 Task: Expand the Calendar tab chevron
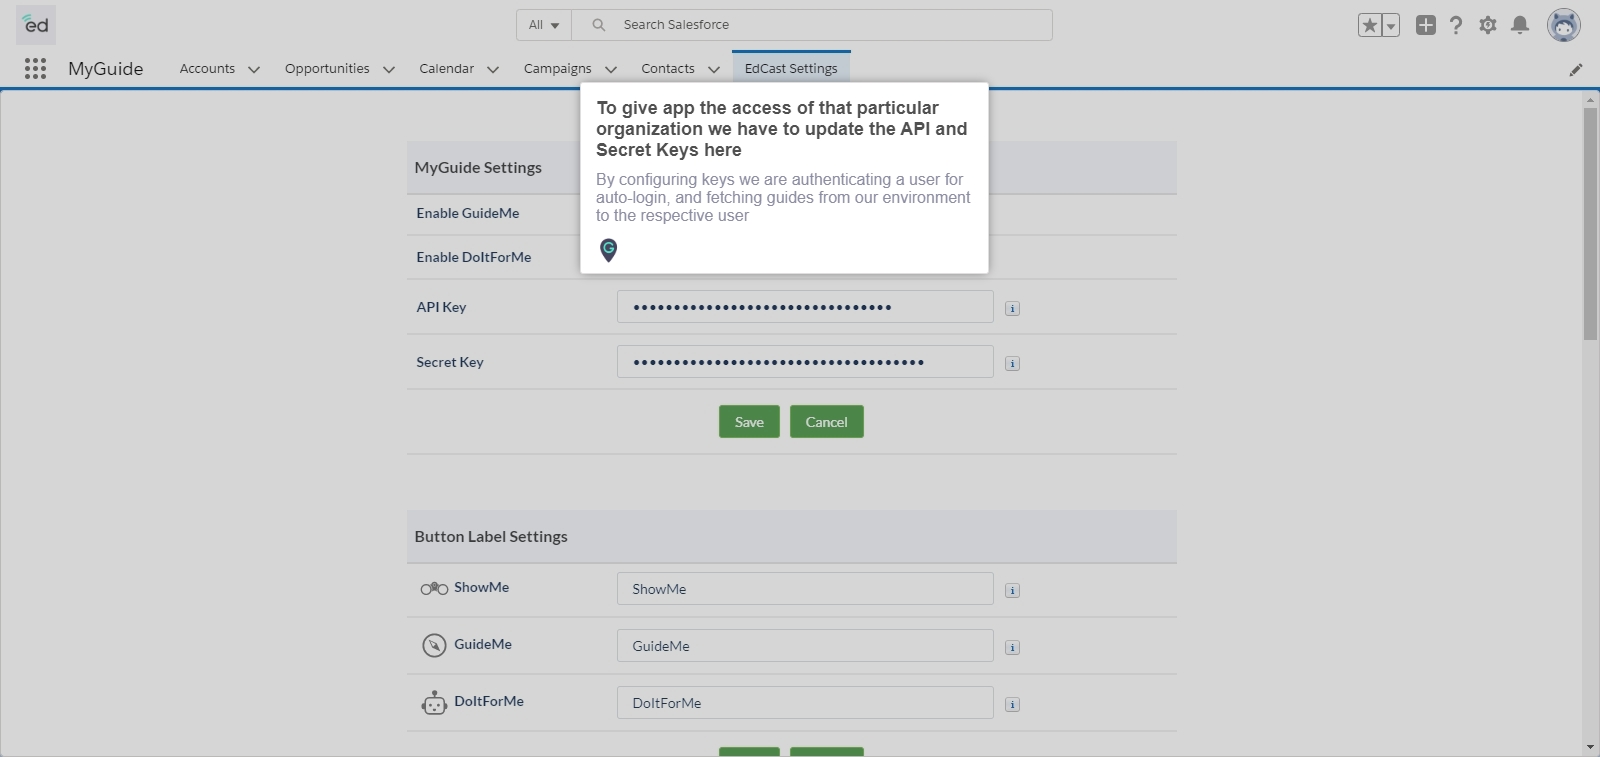(493, 69)
